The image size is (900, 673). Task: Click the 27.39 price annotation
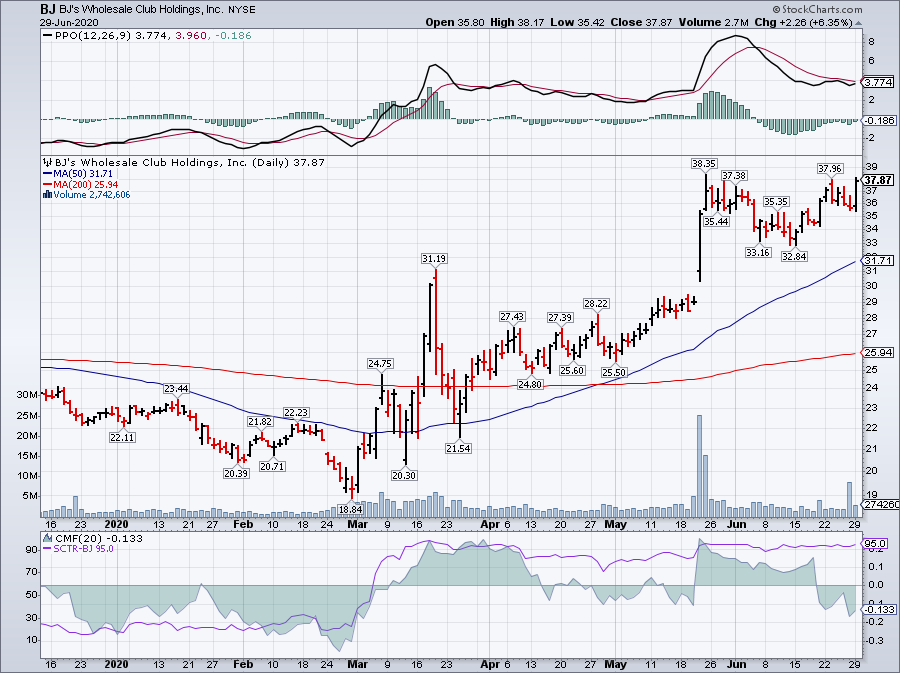(560, 317)
